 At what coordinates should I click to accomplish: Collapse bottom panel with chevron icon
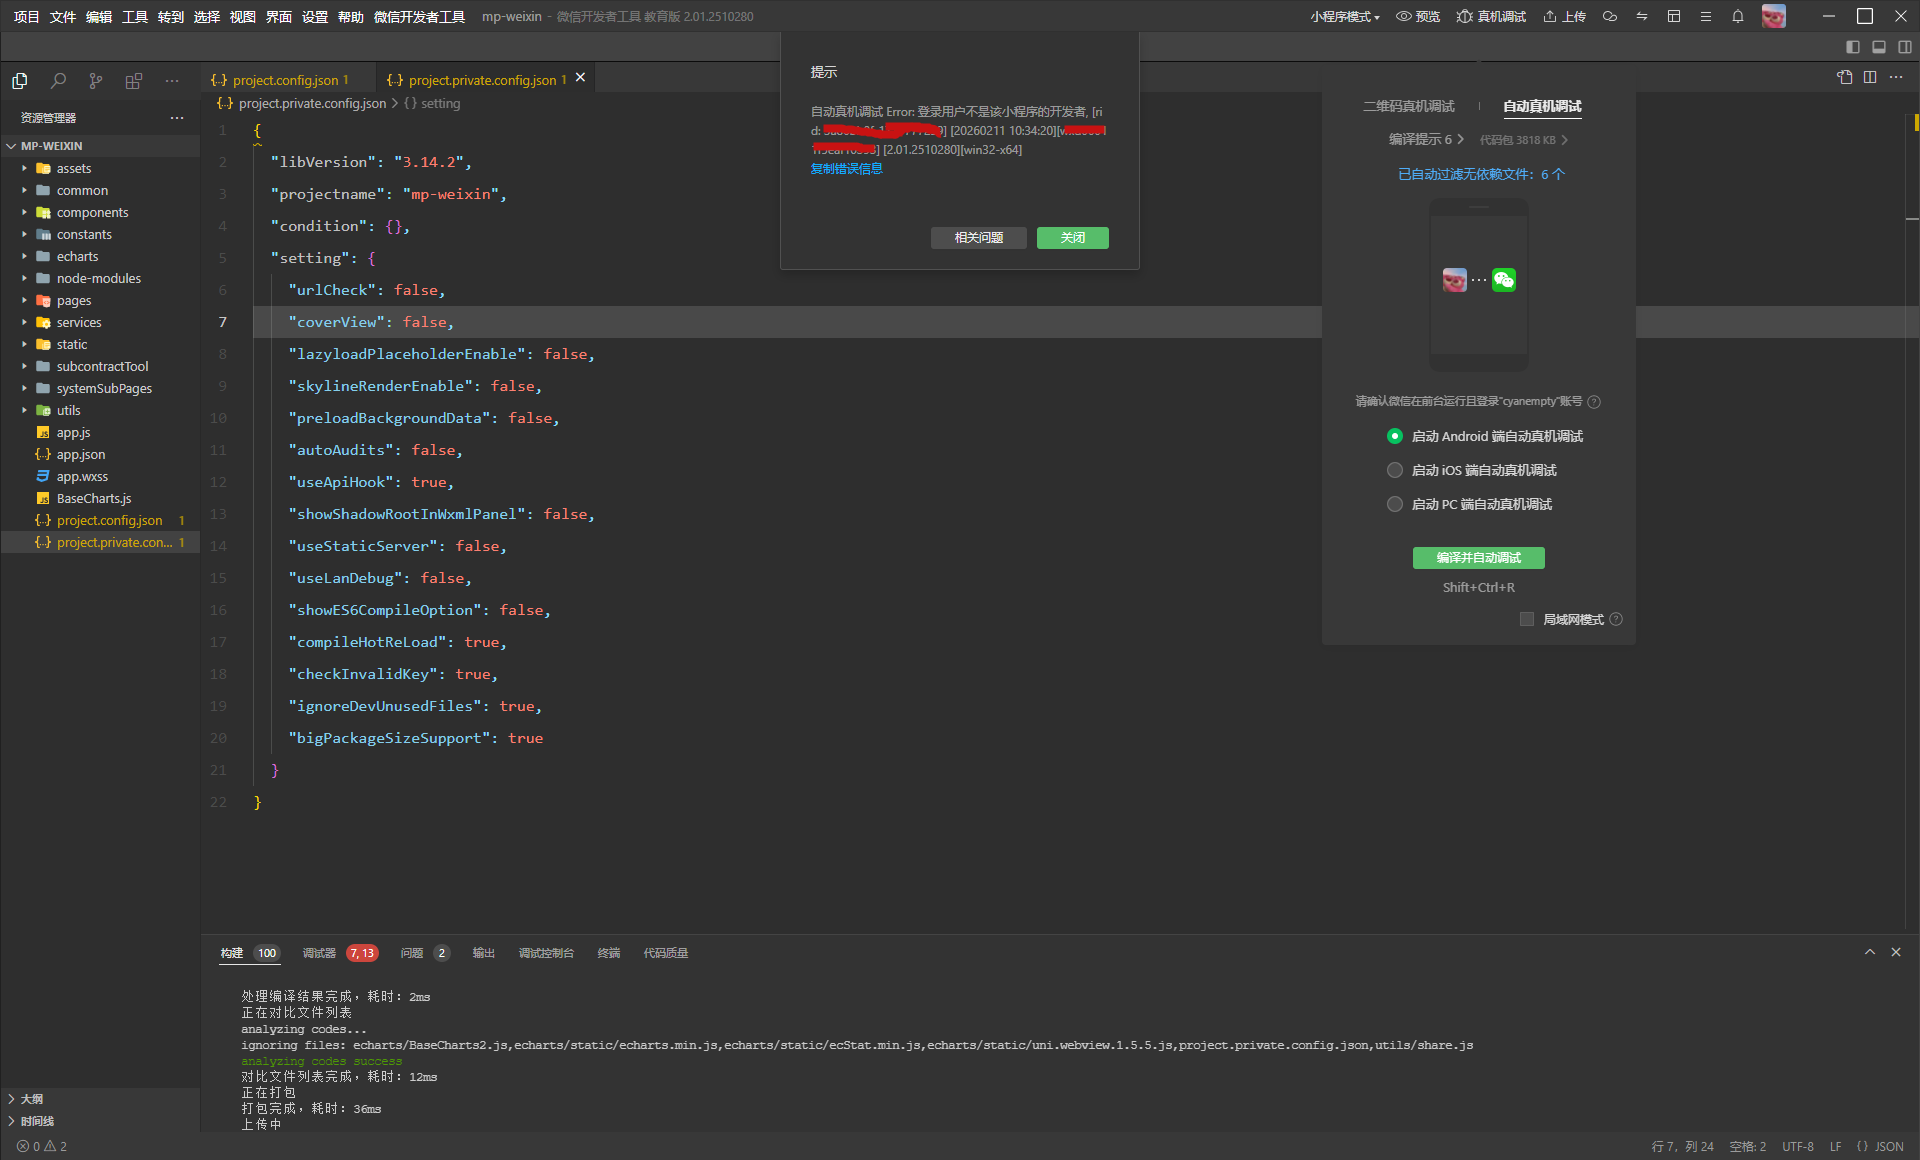1869,952
